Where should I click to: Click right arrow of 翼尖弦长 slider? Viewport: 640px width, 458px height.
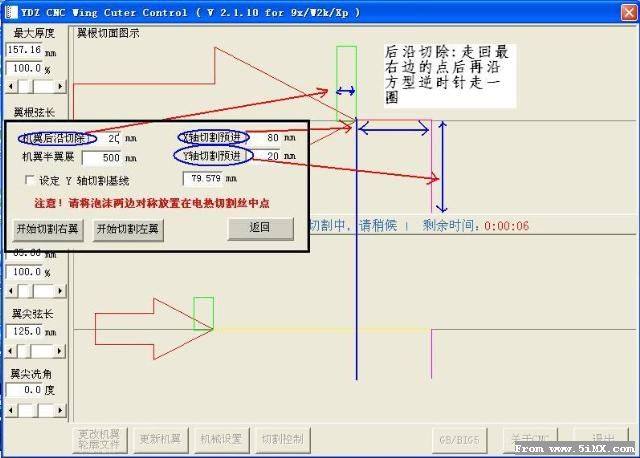[60, 351]
